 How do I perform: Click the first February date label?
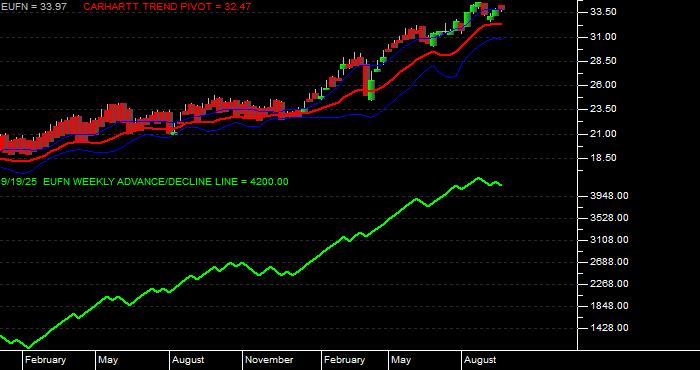46,360
